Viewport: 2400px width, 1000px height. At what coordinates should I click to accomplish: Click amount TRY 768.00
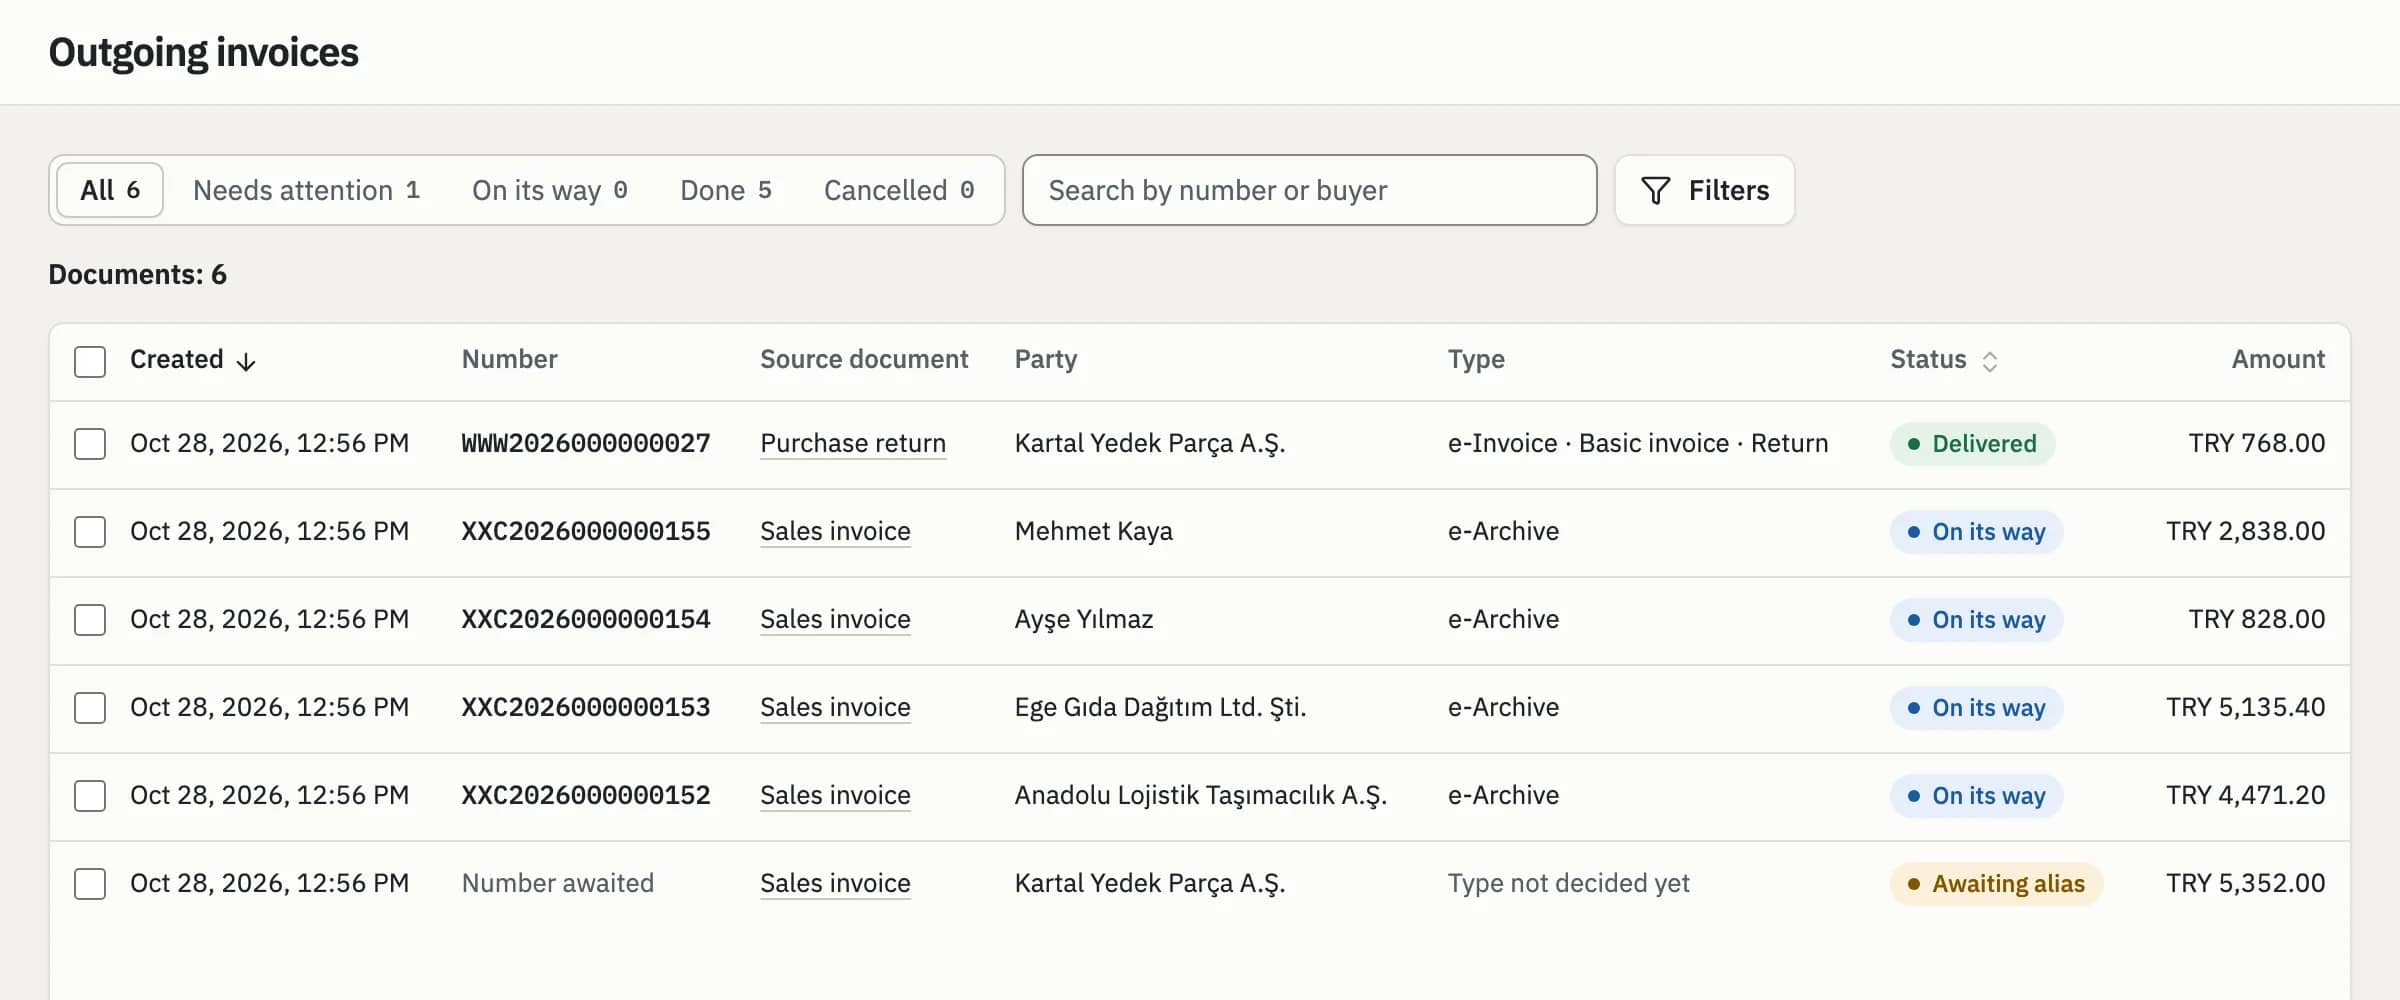click(2256, 443)
